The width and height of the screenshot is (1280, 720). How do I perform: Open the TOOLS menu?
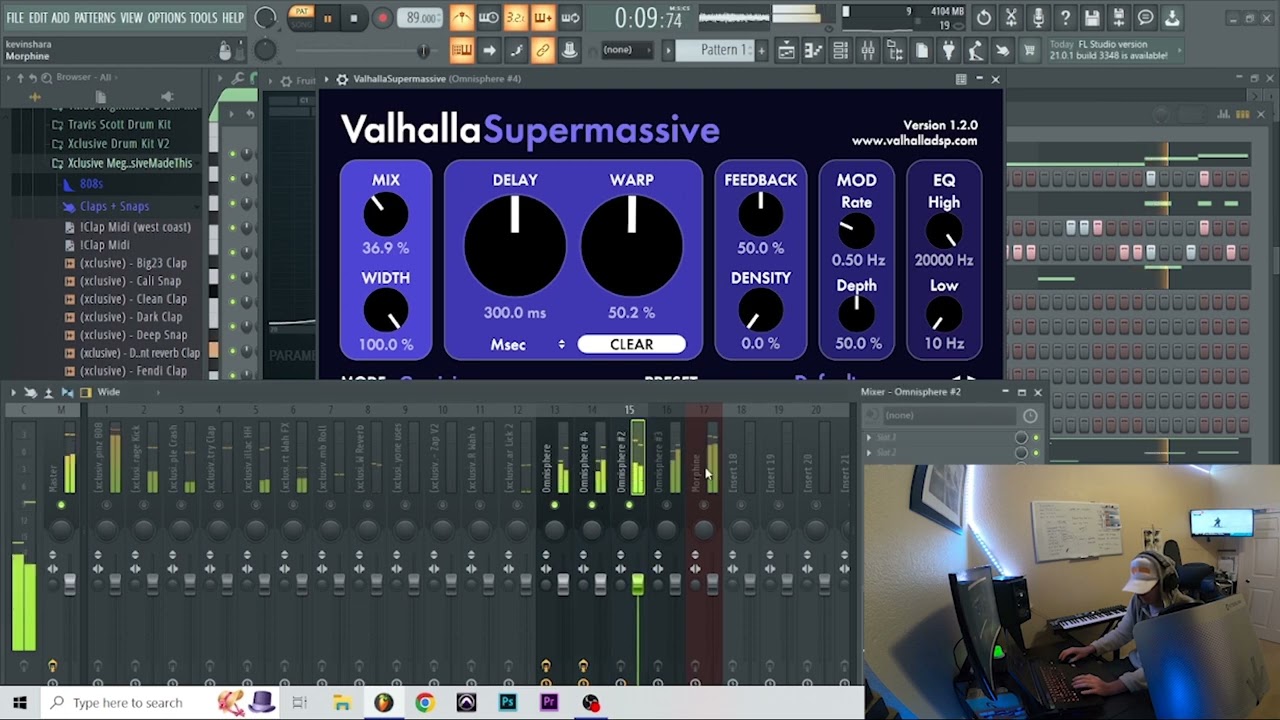point(204,18)
